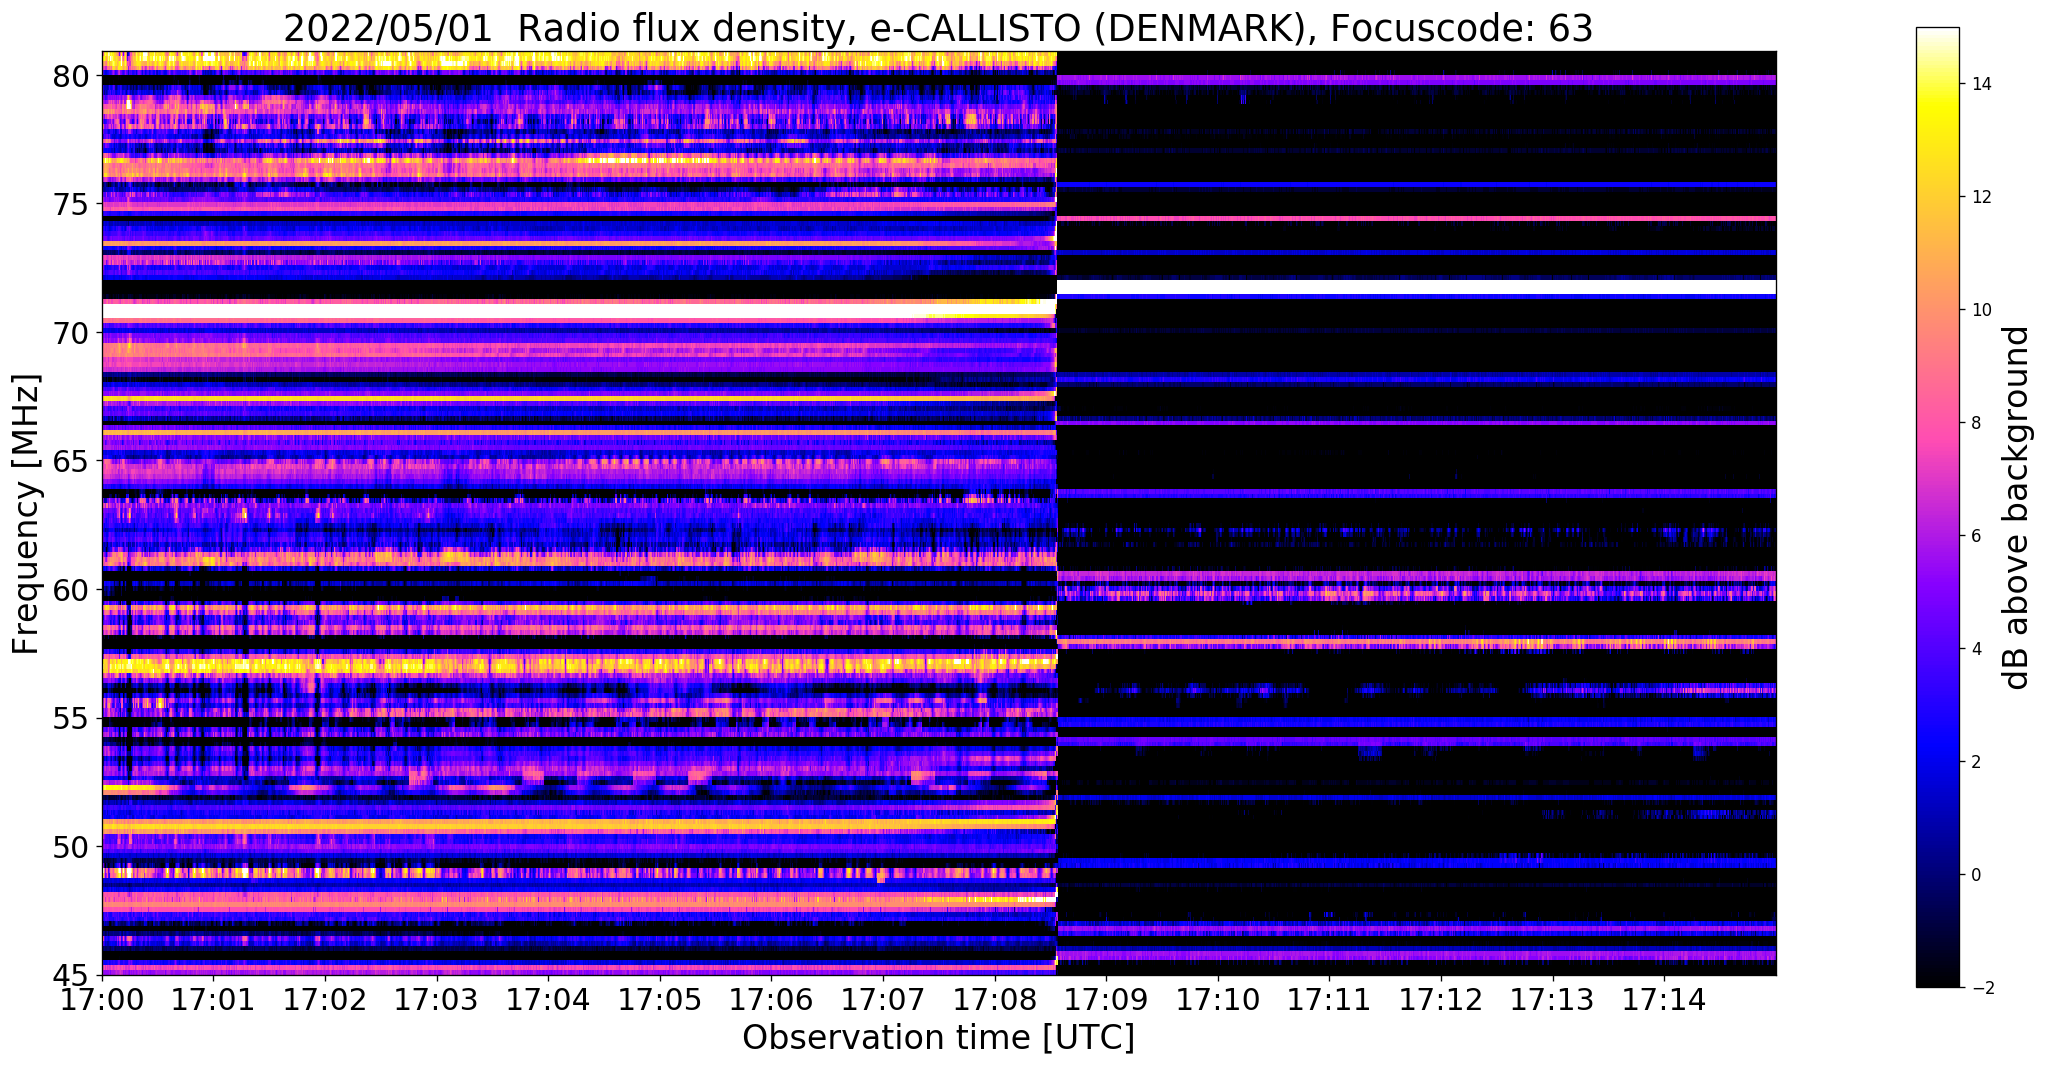Click the 45 MHz frequency tick label
The image size is (2047, 1067).
(x=72, y=976)
